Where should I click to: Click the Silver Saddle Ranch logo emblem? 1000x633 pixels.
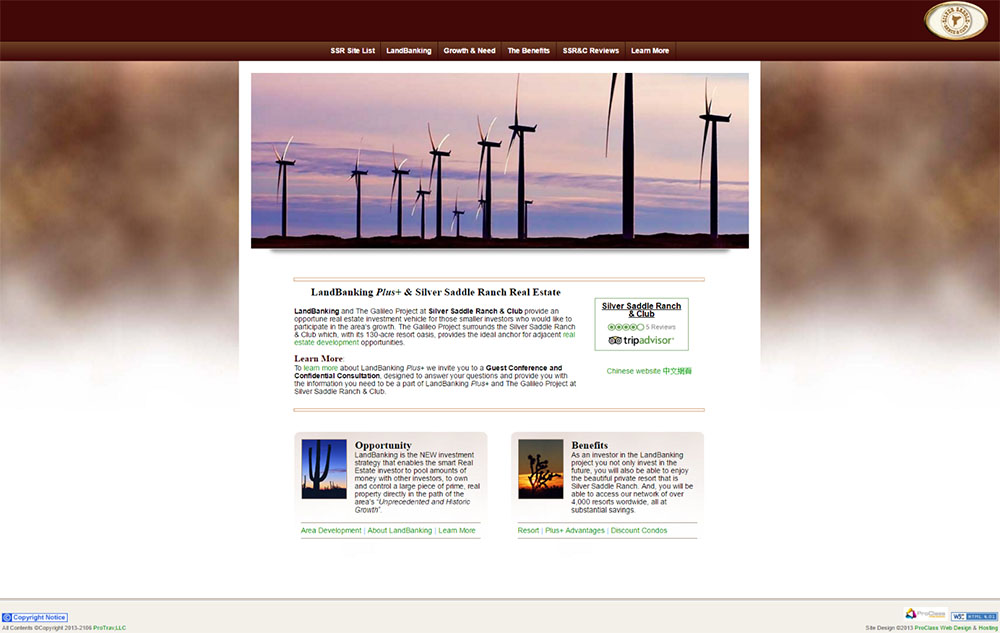(x=955, y=21)
